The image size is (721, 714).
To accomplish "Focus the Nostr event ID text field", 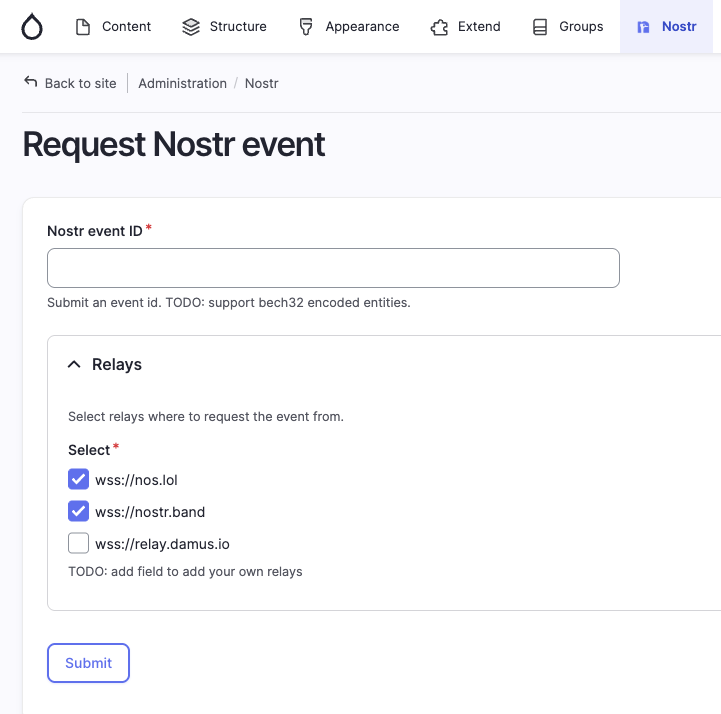I will point(333,268).
